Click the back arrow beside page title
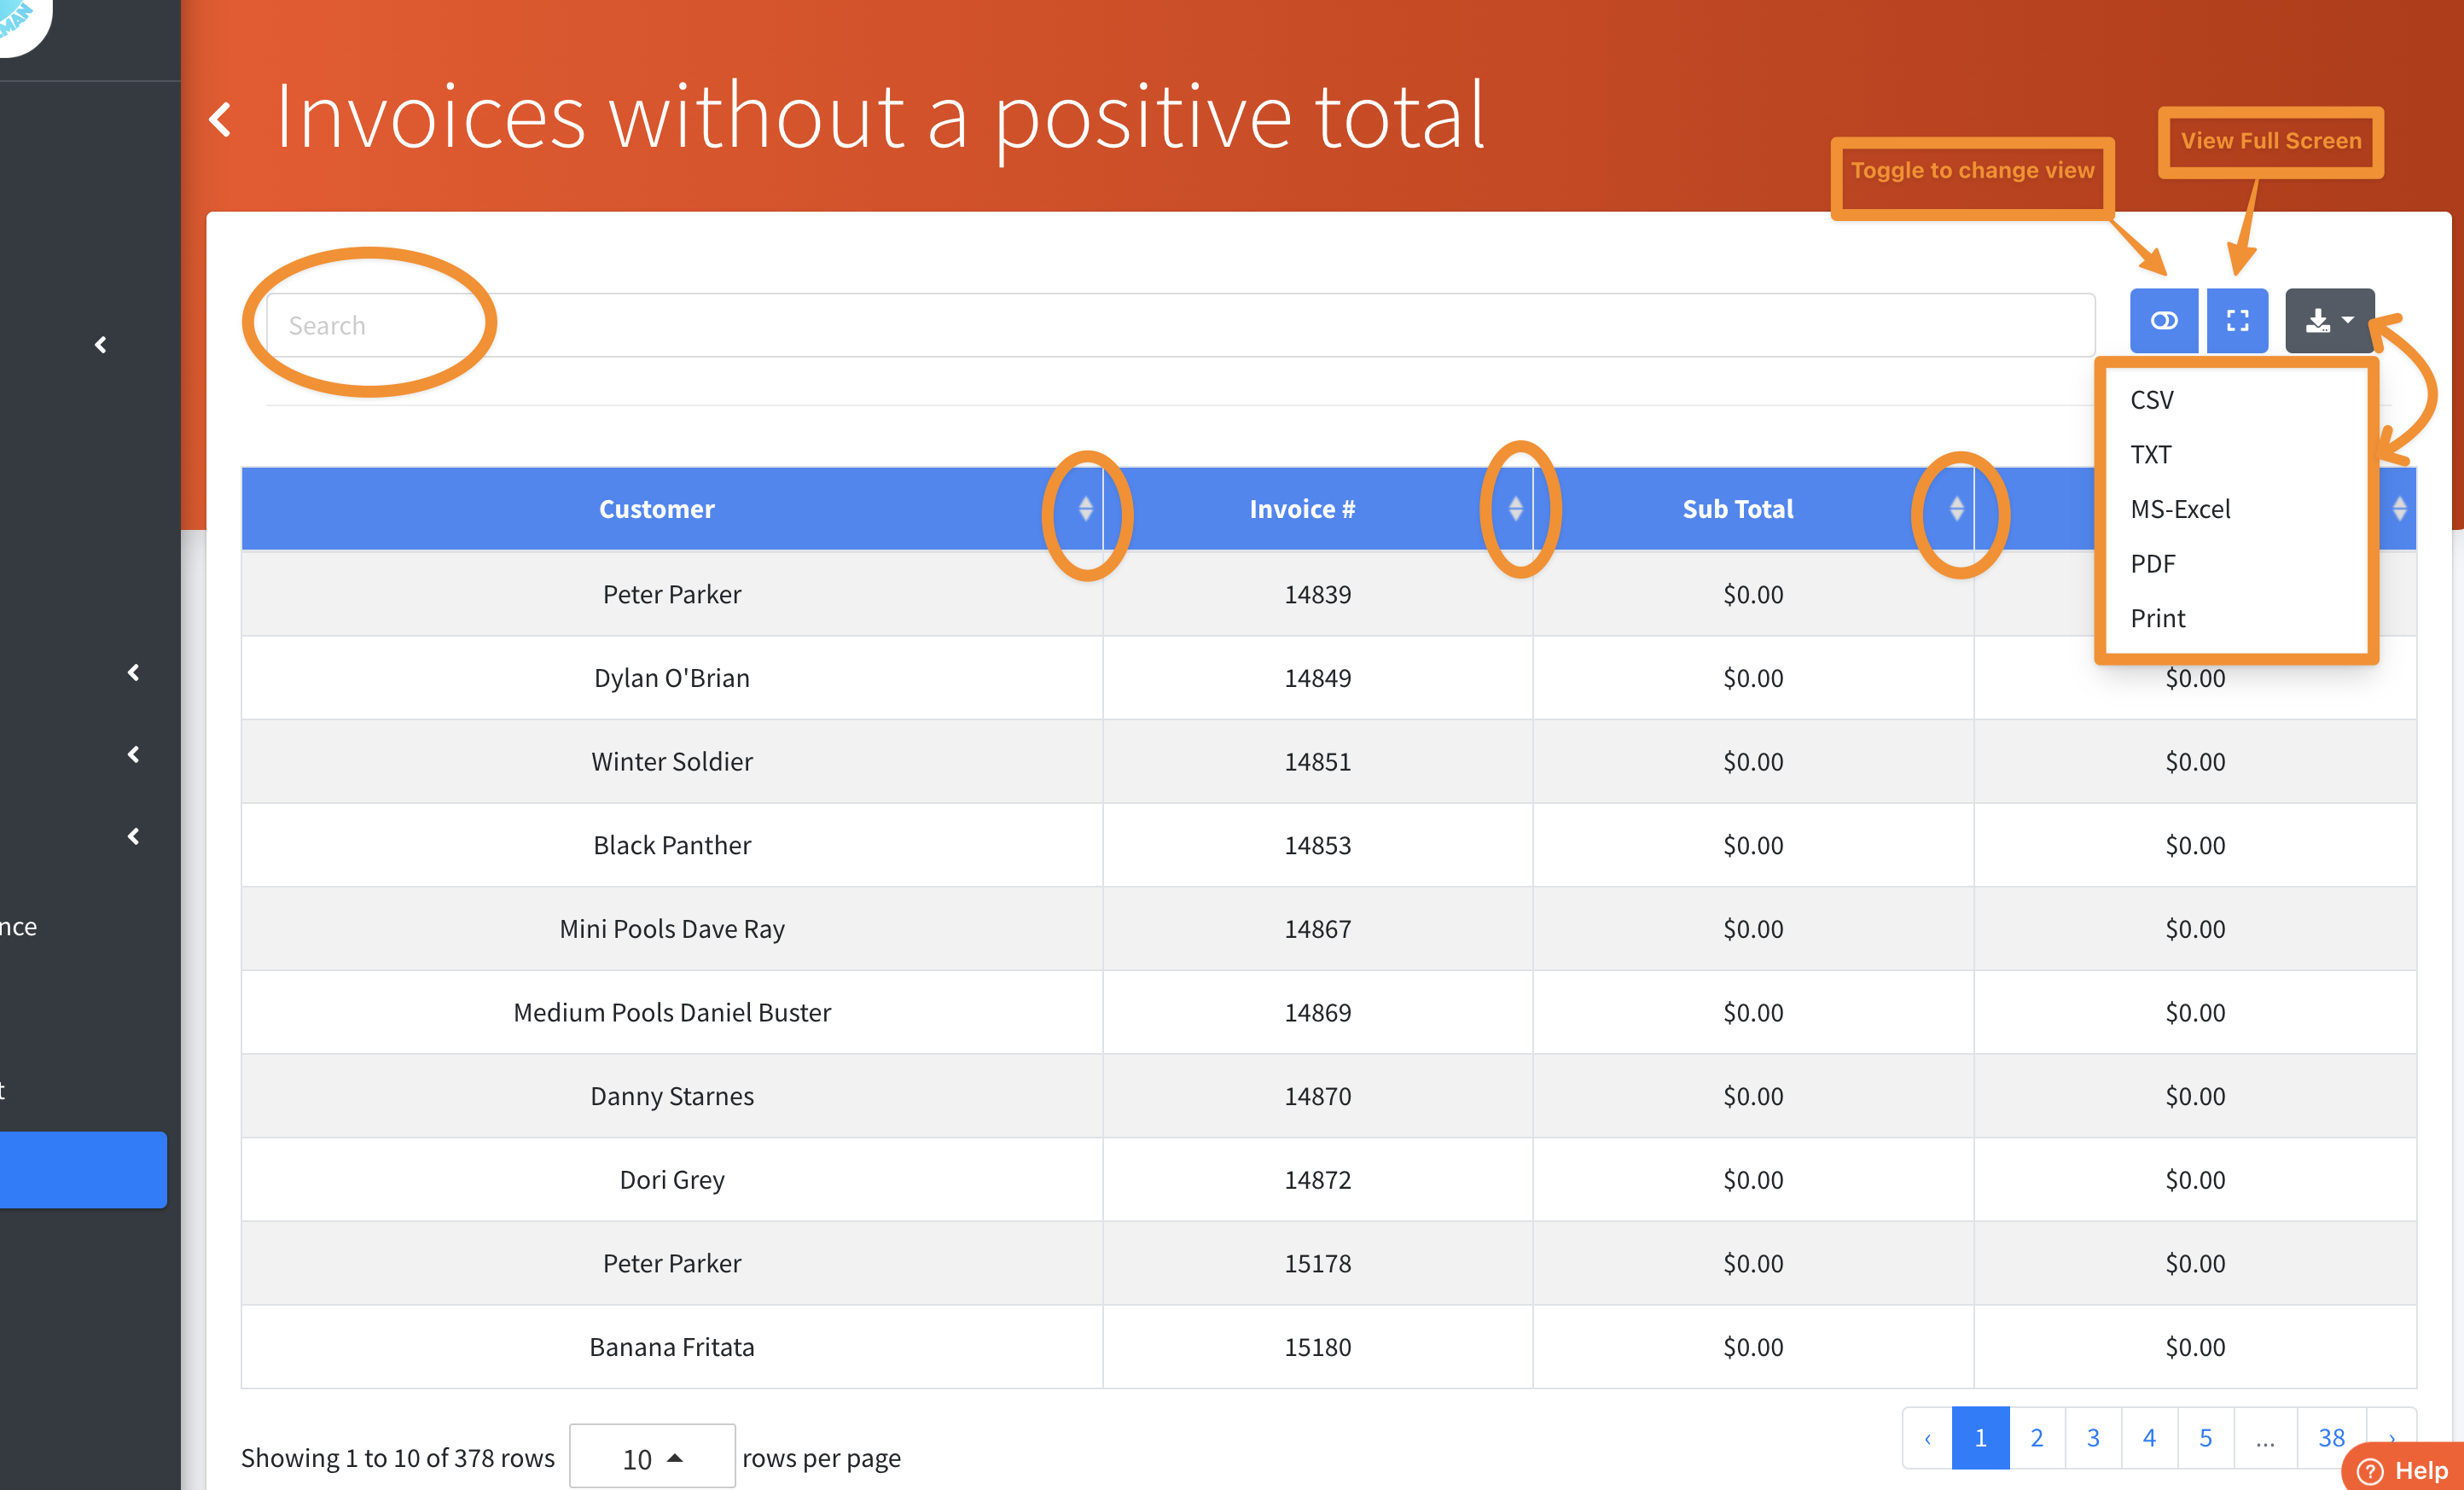 point(221,120)
